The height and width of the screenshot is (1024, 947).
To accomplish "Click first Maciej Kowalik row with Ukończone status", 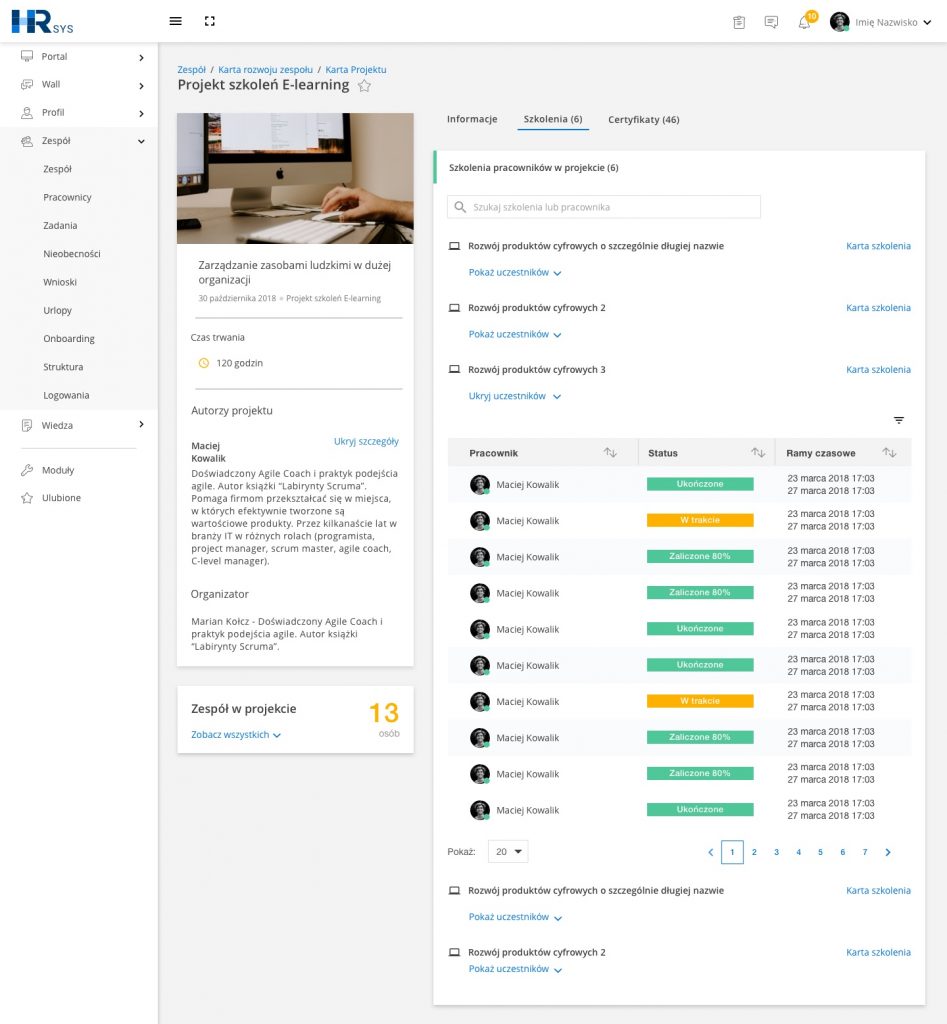I will pos(679,485).
